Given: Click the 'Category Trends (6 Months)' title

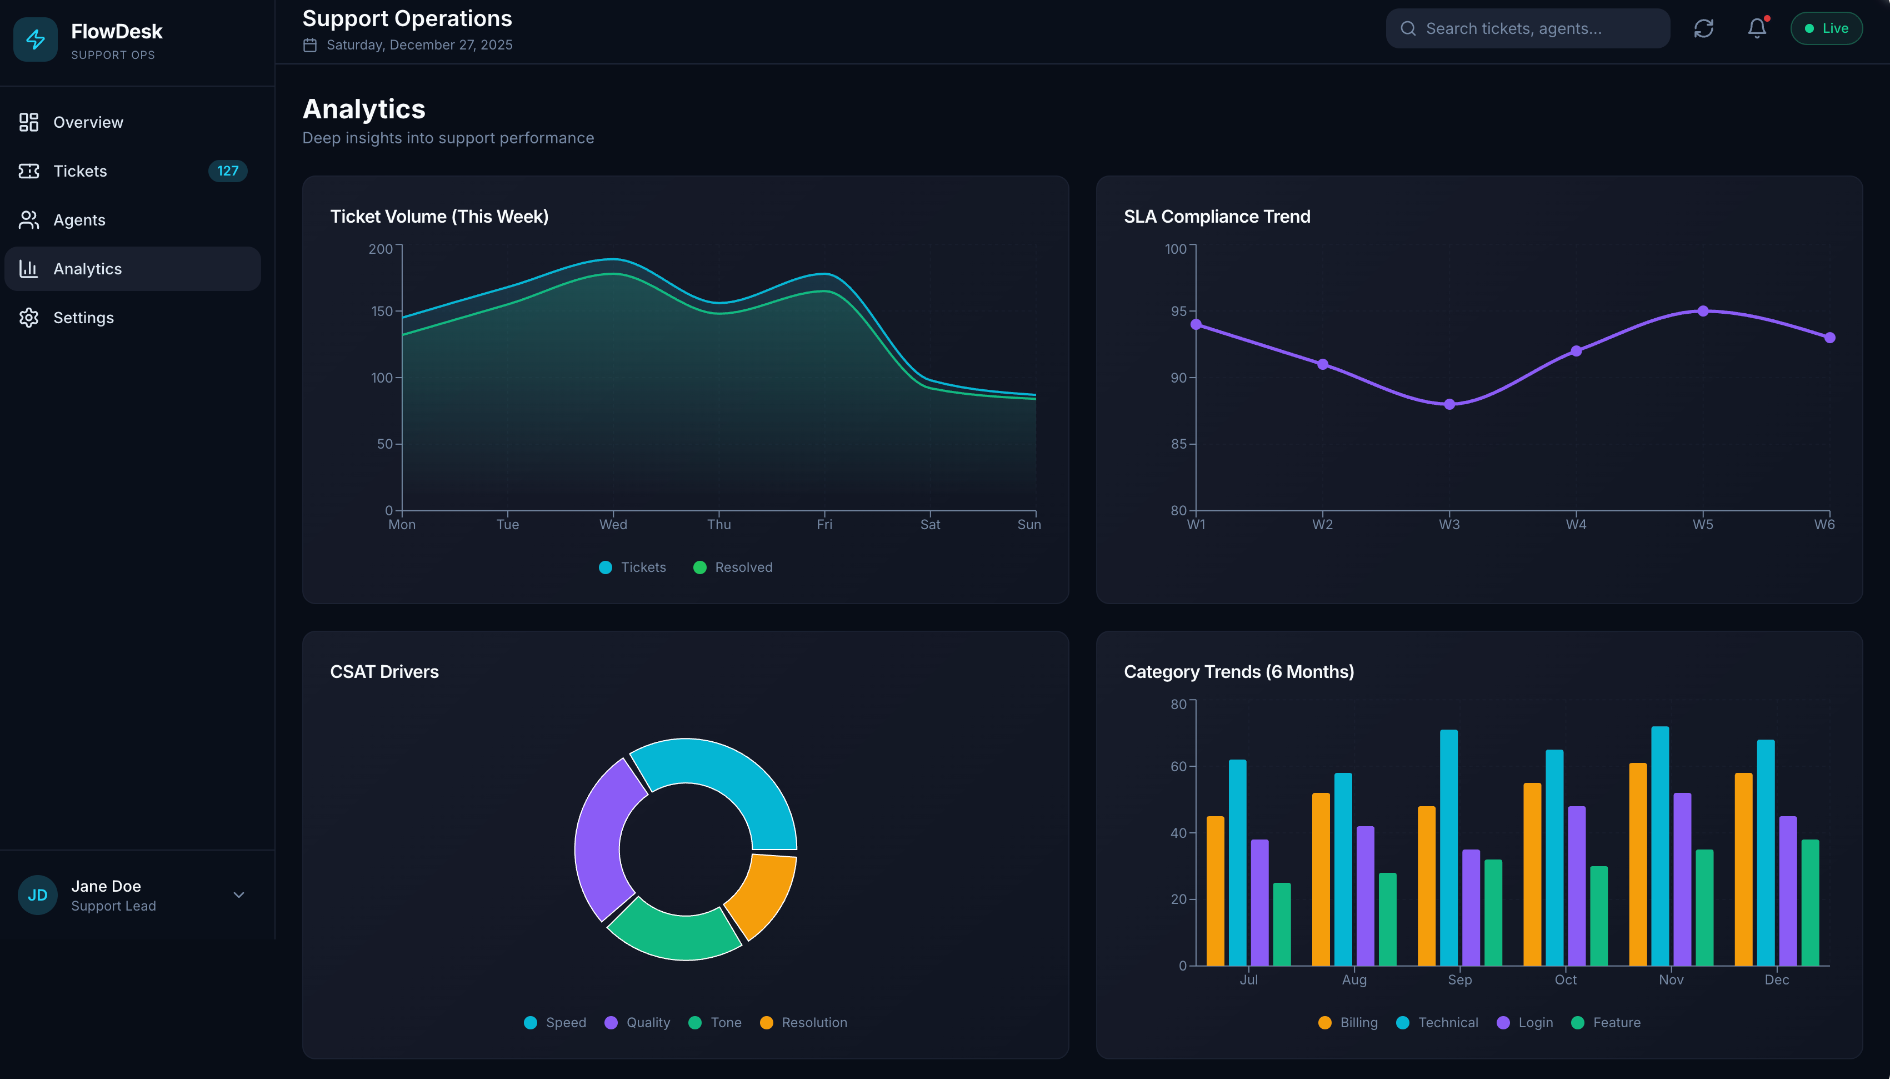Looking at the screenshot, I should click(x=1239, y=672).
